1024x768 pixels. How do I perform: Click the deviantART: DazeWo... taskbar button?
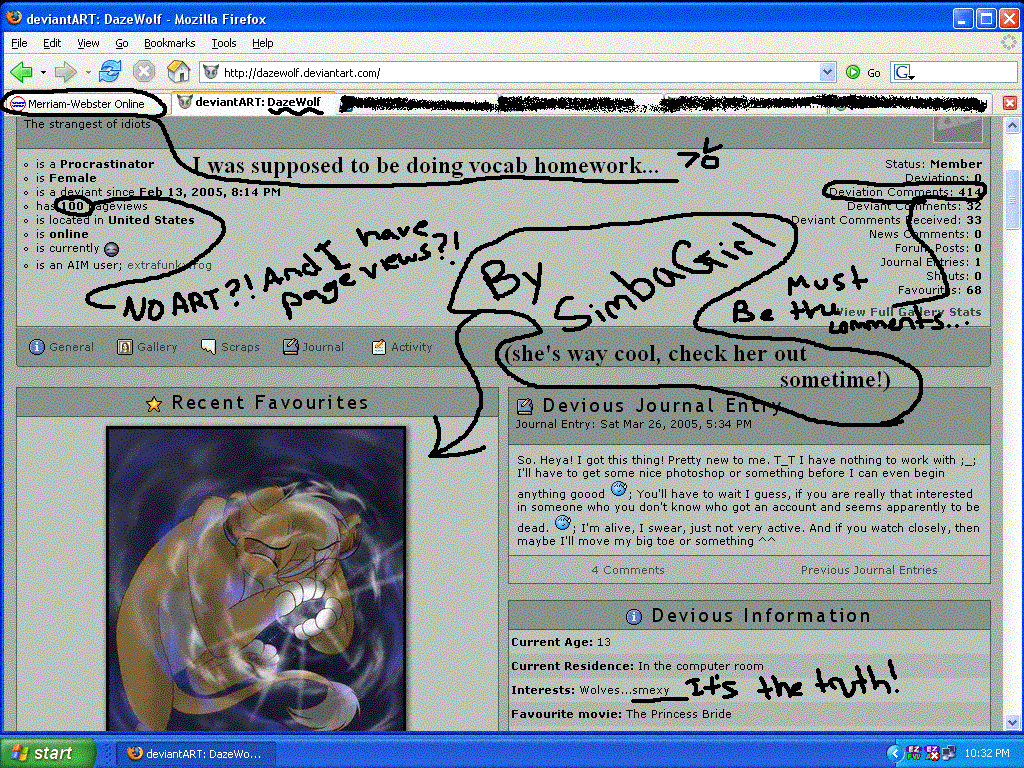(x=196, y=754)
